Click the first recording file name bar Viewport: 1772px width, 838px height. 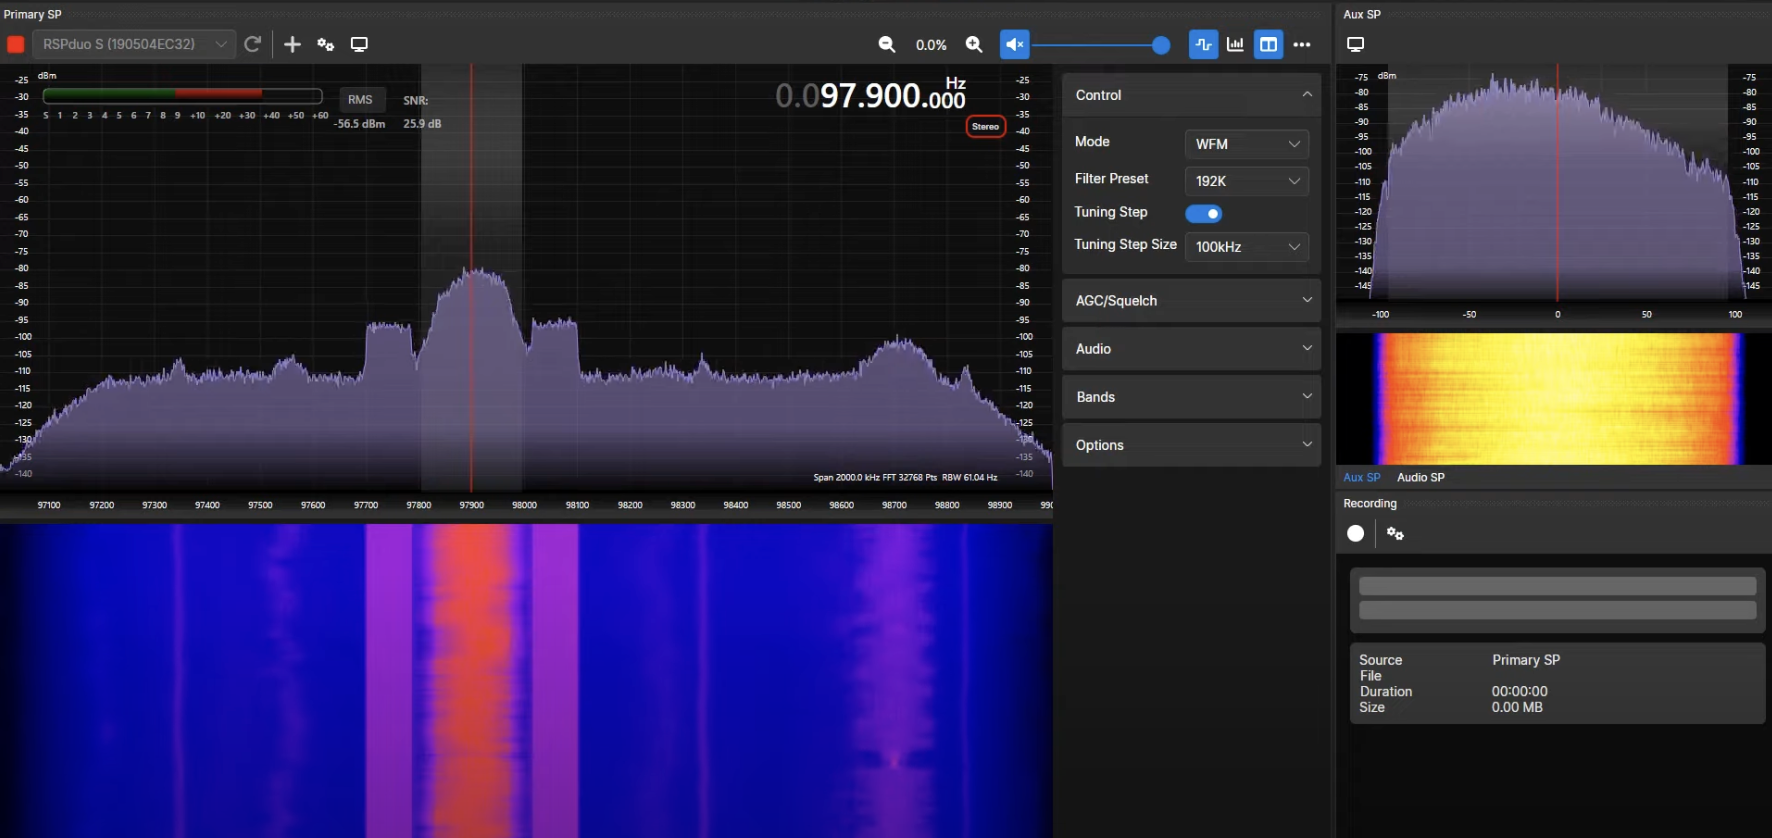pyautogui.click(x=1557, y=586)
